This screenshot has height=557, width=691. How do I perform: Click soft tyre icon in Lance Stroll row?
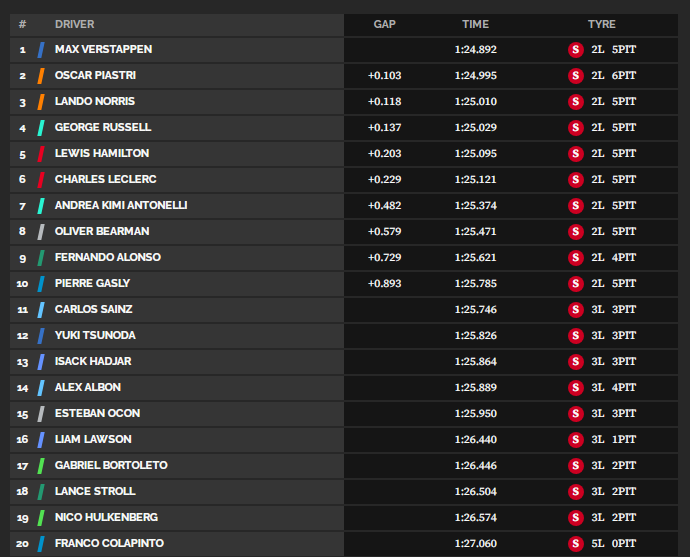576,492
